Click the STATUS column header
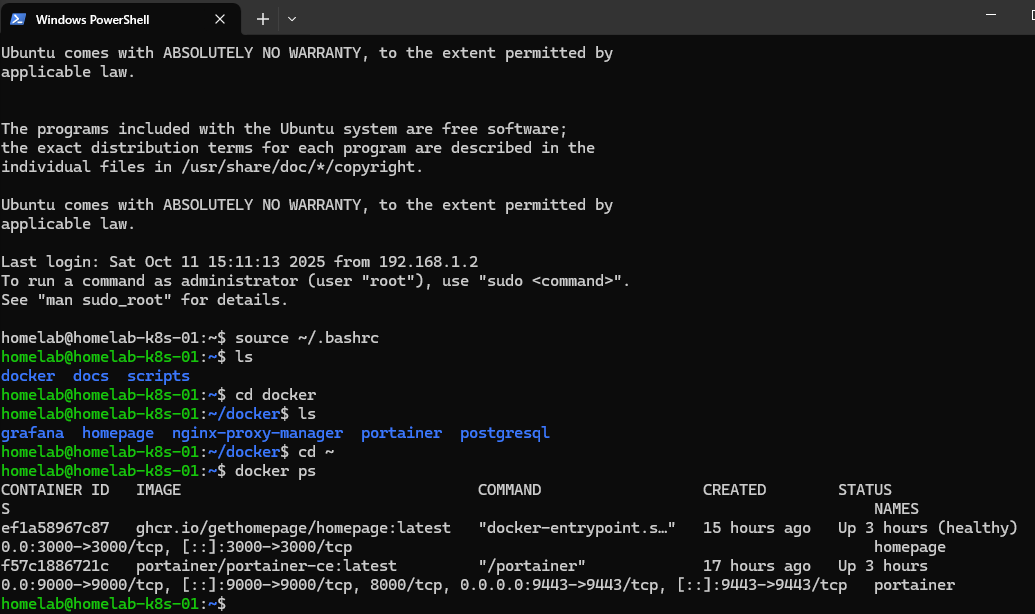 point(865,490)
